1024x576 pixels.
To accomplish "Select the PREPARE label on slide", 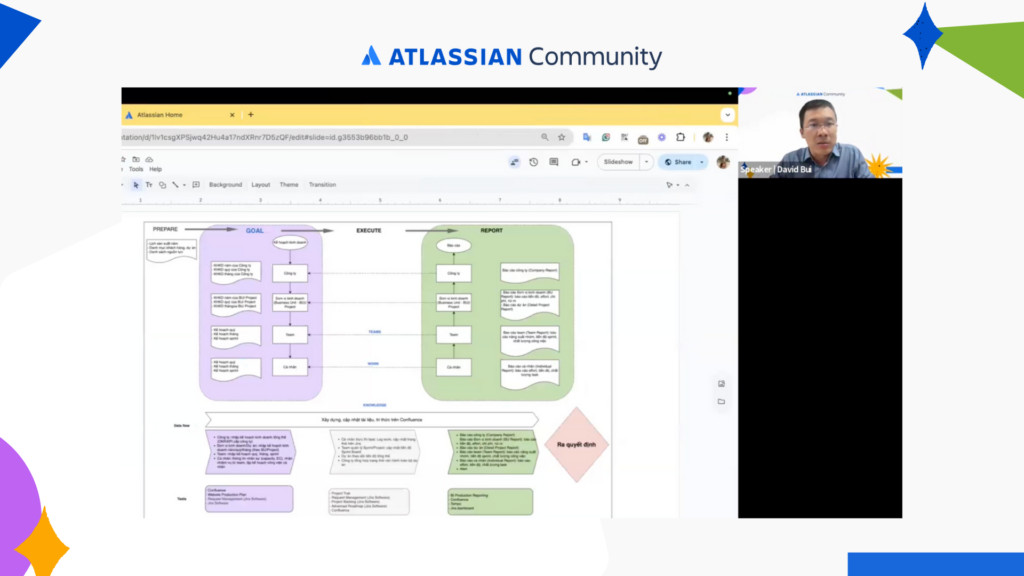I will click(x=165, y=229).
